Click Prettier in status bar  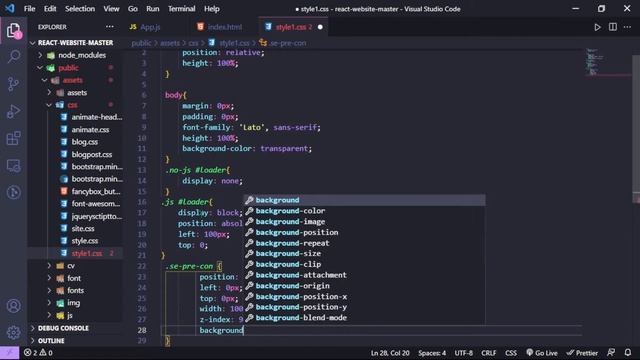(x=582, y=353)
